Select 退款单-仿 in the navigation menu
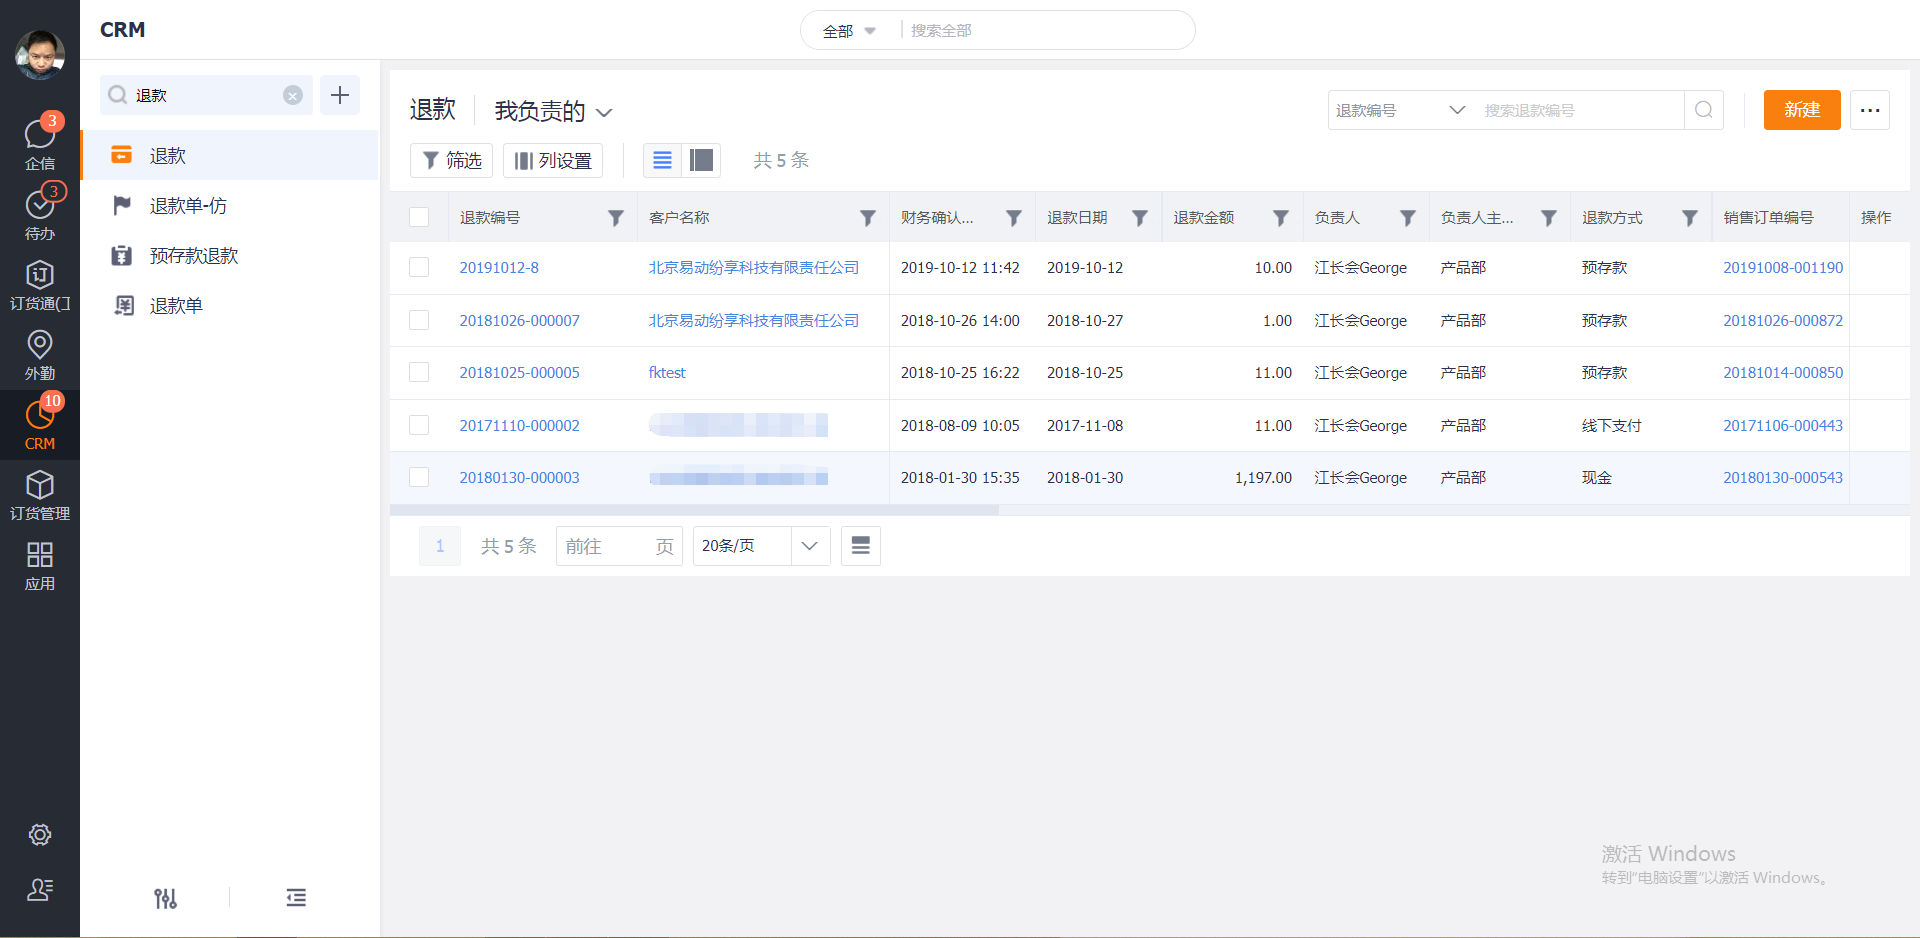The image size is (1920, 938). pos(230,205)
